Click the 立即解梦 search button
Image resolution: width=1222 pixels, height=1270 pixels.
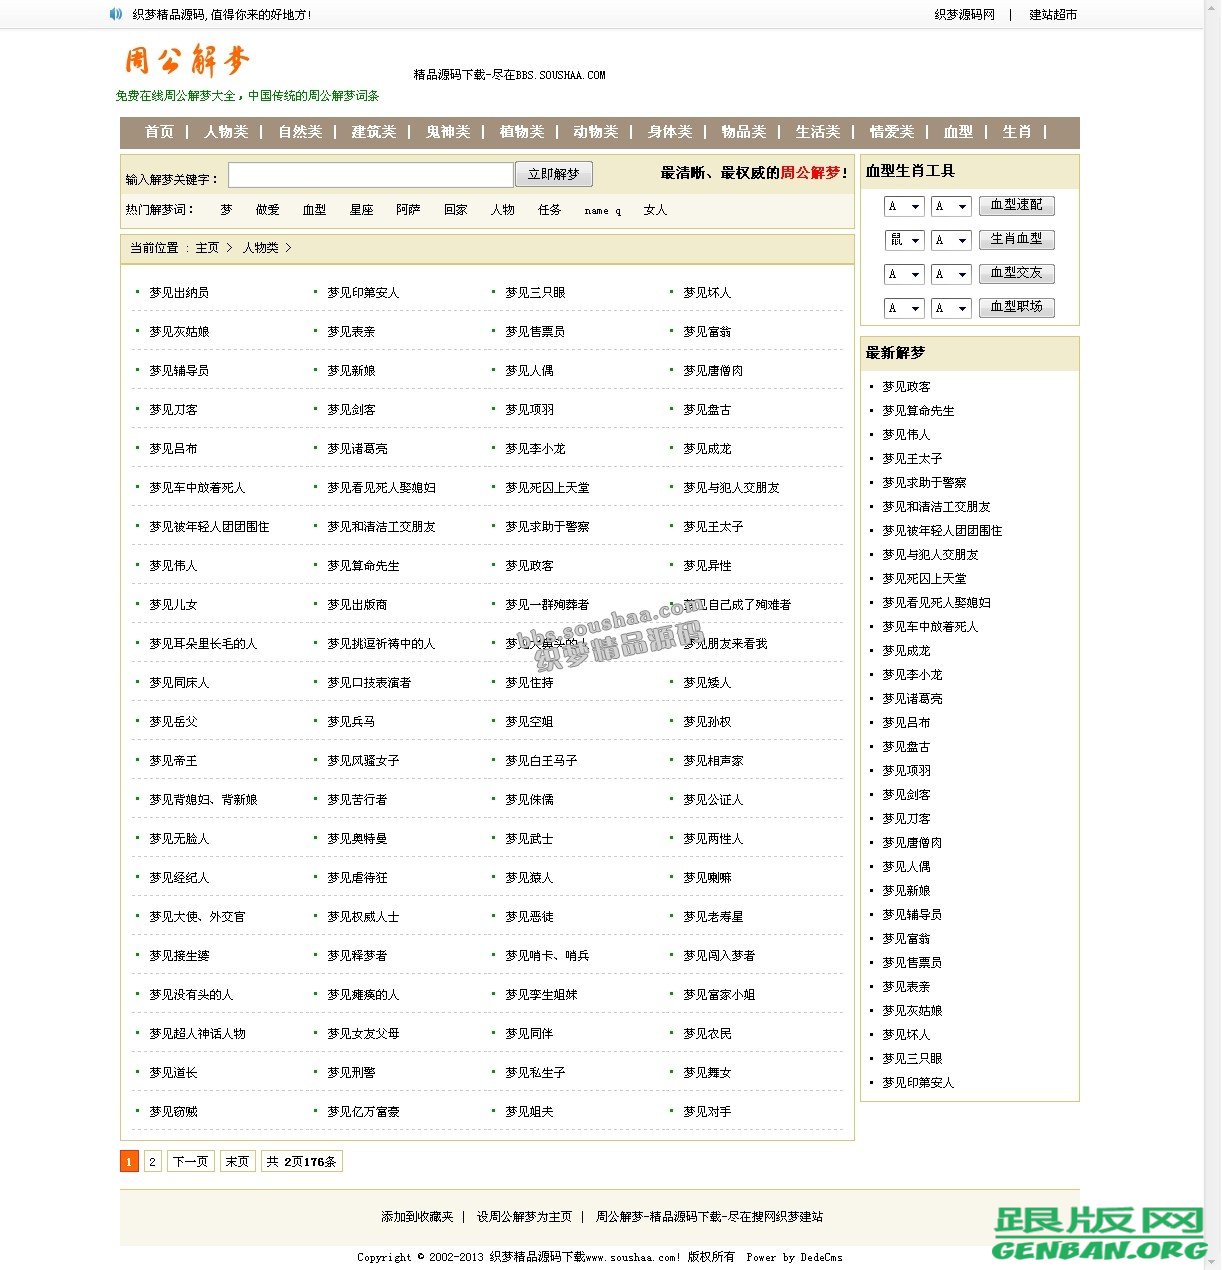click(554, 173)
